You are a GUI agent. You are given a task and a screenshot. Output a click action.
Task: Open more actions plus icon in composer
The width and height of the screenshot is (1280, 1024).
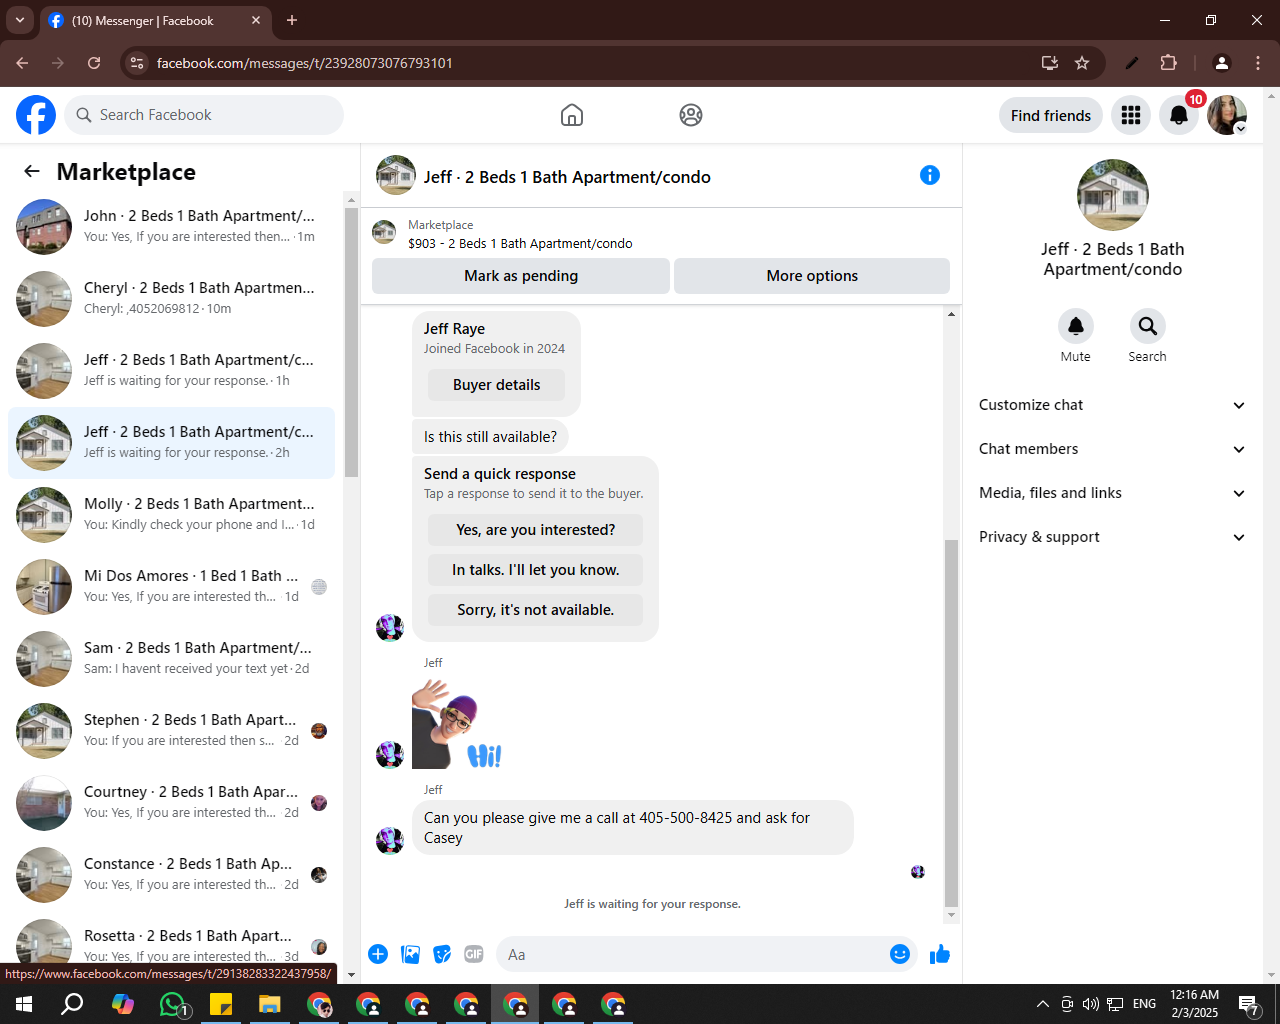pyautogui.click(x=378, y=954)
